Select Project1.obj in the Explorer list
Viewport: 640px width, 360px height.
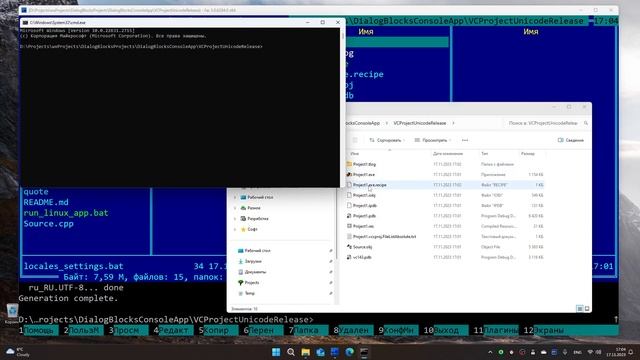click(364, 196)
